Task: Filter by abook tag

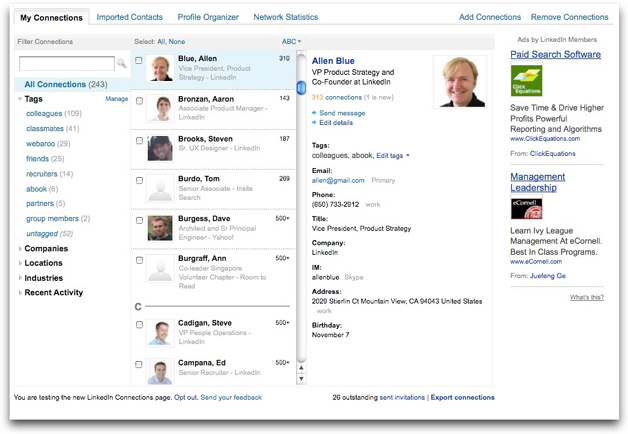Action: tap(42, 189)
